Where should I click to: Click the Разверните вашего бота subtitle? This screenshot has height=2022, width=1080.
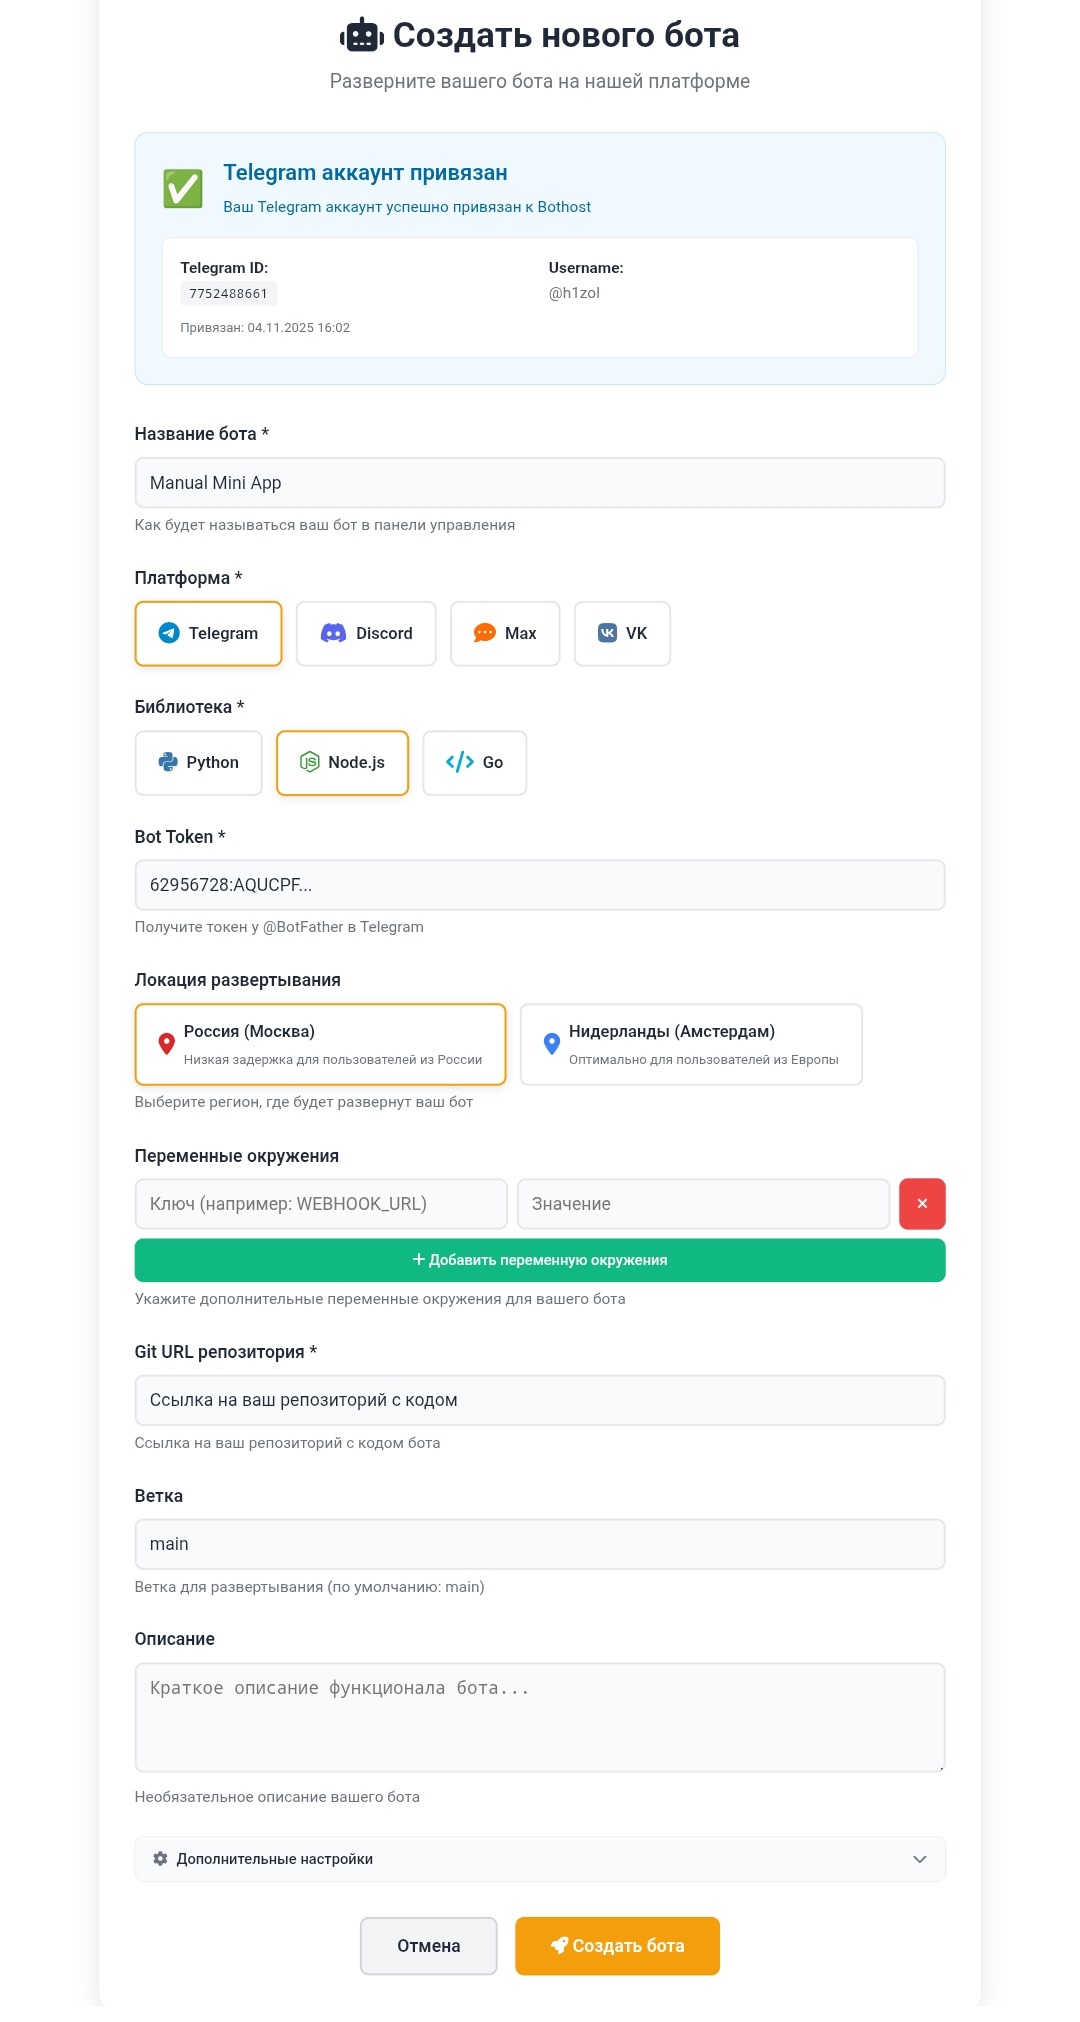540,81
